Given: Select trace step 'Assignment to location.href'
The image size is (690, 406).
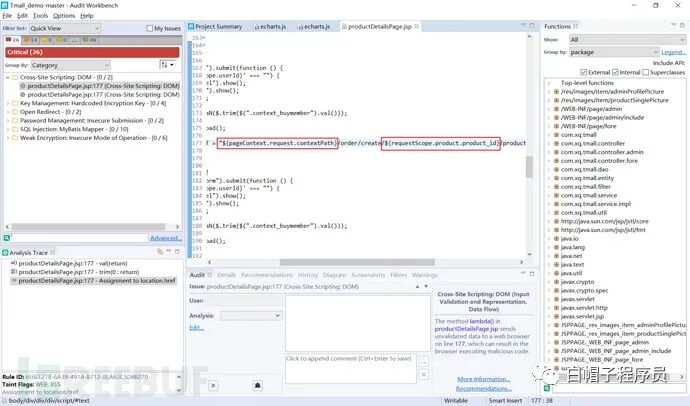Looking at the screenshot, I should (94, 281).
